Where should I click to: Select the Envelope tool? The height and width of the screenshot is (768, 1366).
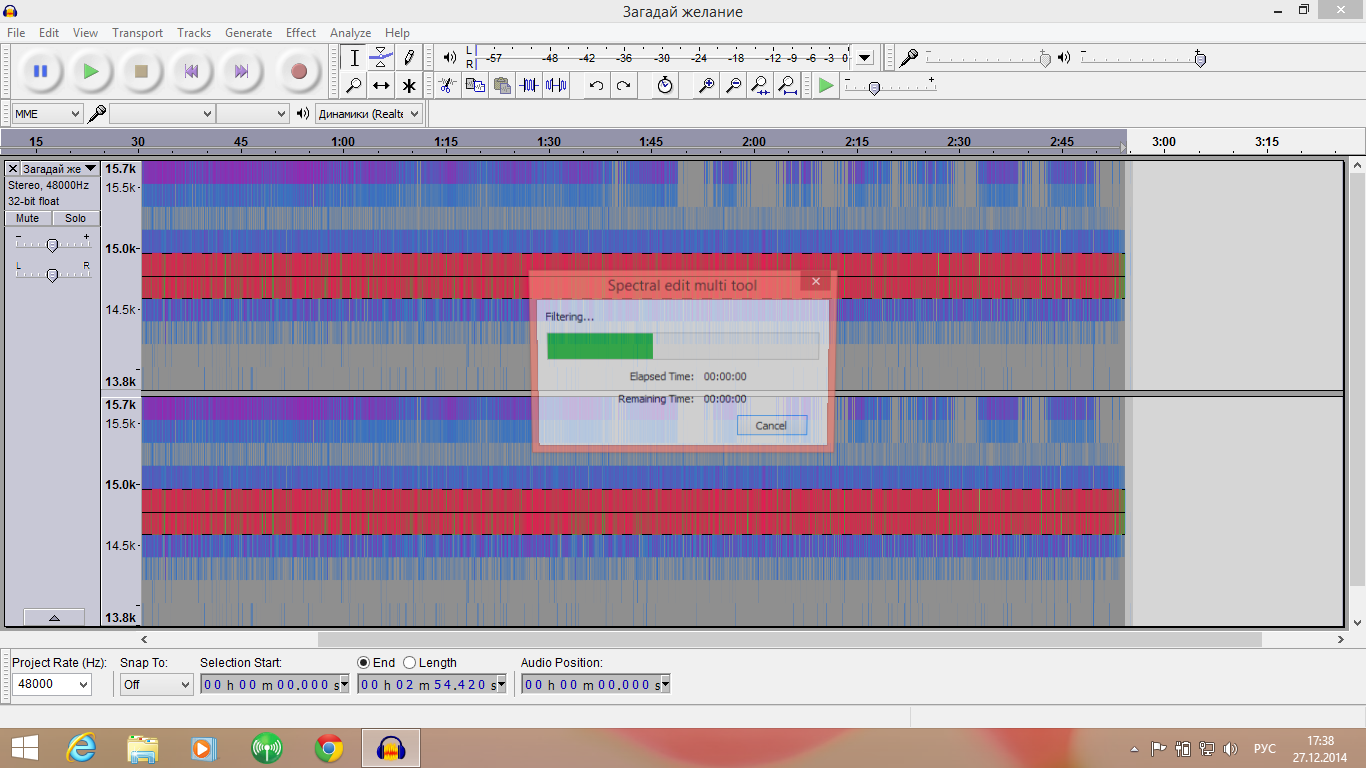tap(381, 57)
